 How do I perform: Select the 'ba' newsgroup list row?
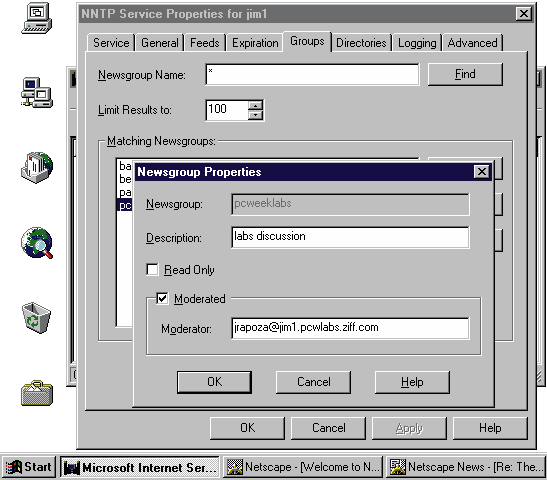click(125, 166)
